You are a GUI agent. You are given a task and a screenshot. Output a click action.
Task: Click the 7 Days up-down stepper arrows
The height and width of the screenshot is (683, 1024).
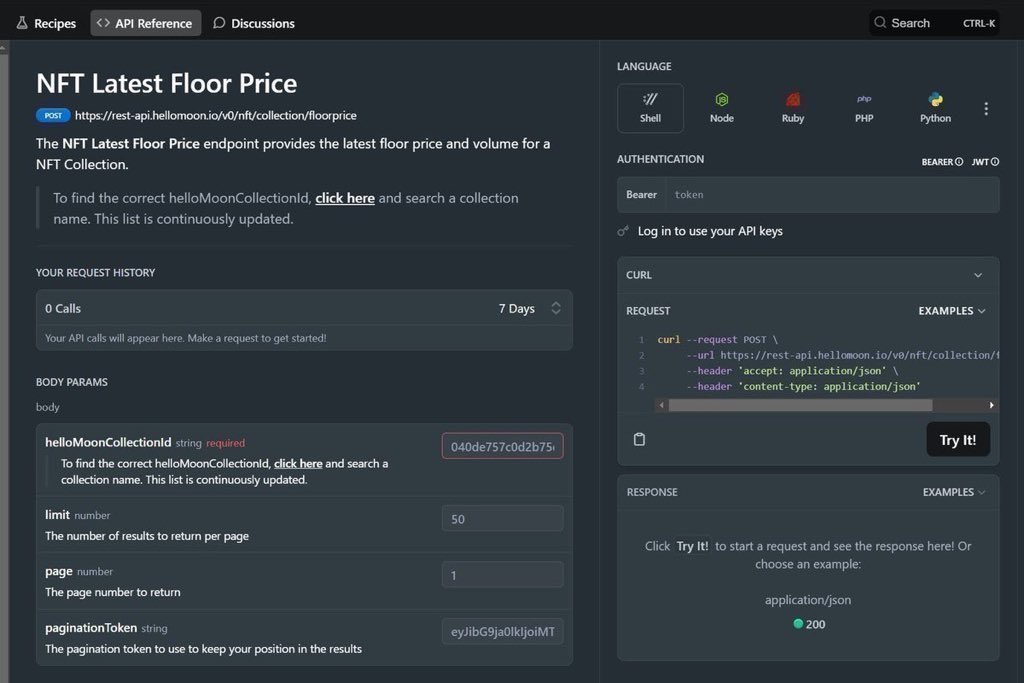556,308
